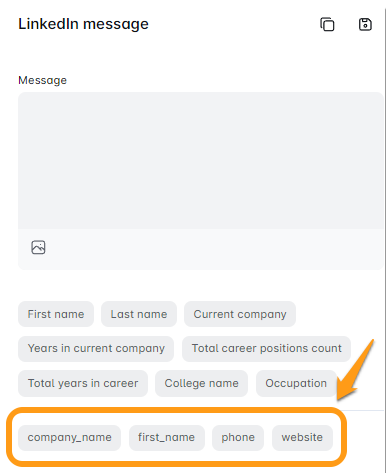Copy the LinkedIn message template

coord(327,24)
